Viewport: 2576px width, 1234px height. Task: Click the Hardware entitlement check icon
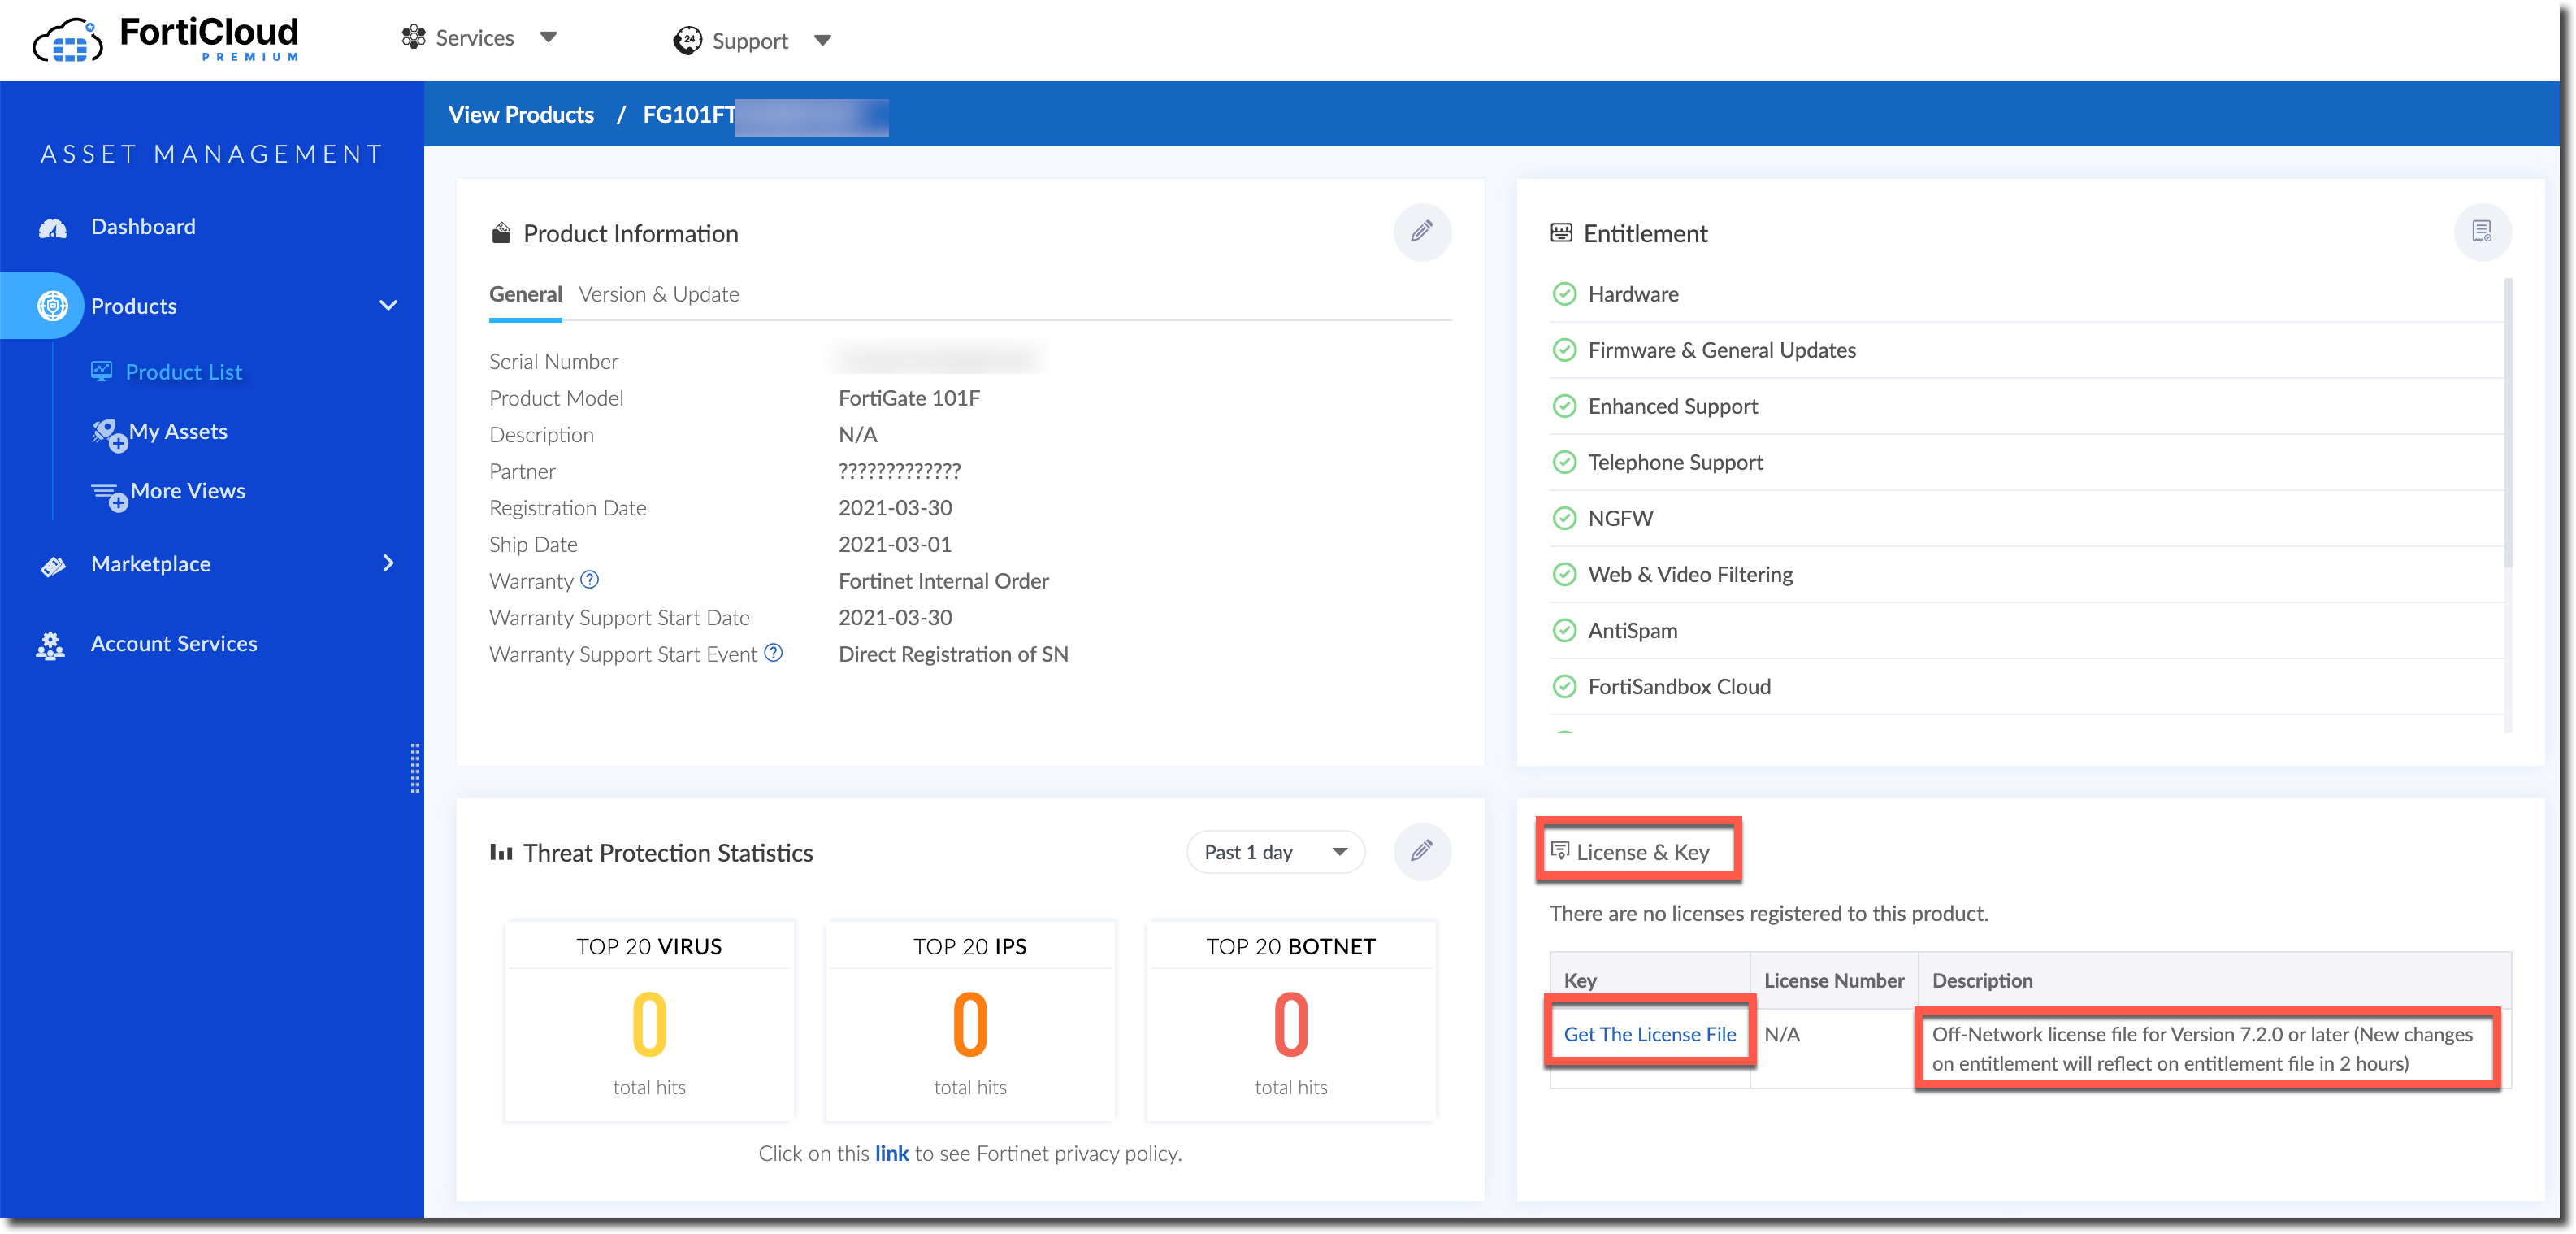(1564, 294)
